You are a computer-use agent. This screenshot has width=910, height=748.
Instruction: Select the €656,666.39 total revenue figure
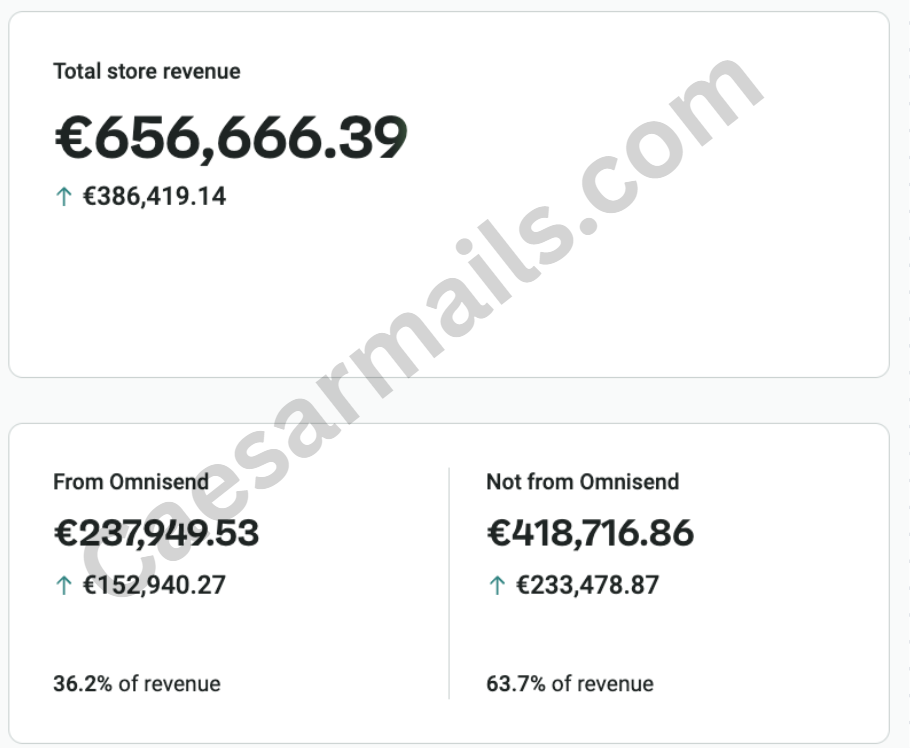click(230, 138)
